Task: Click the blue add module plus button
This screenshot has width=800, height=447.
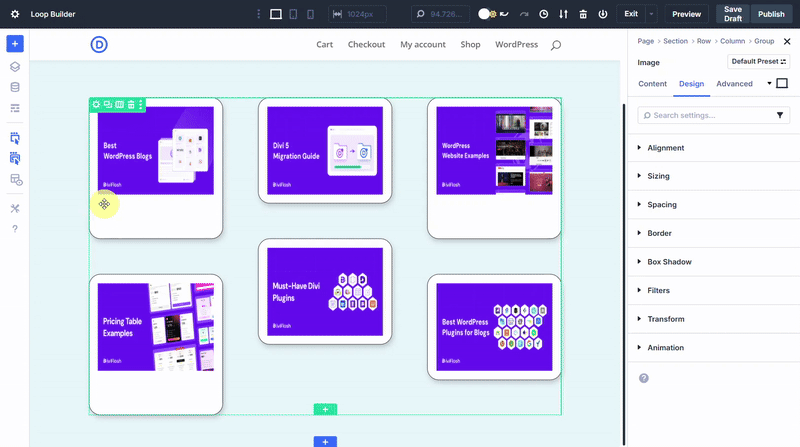Action: point(15,44)
